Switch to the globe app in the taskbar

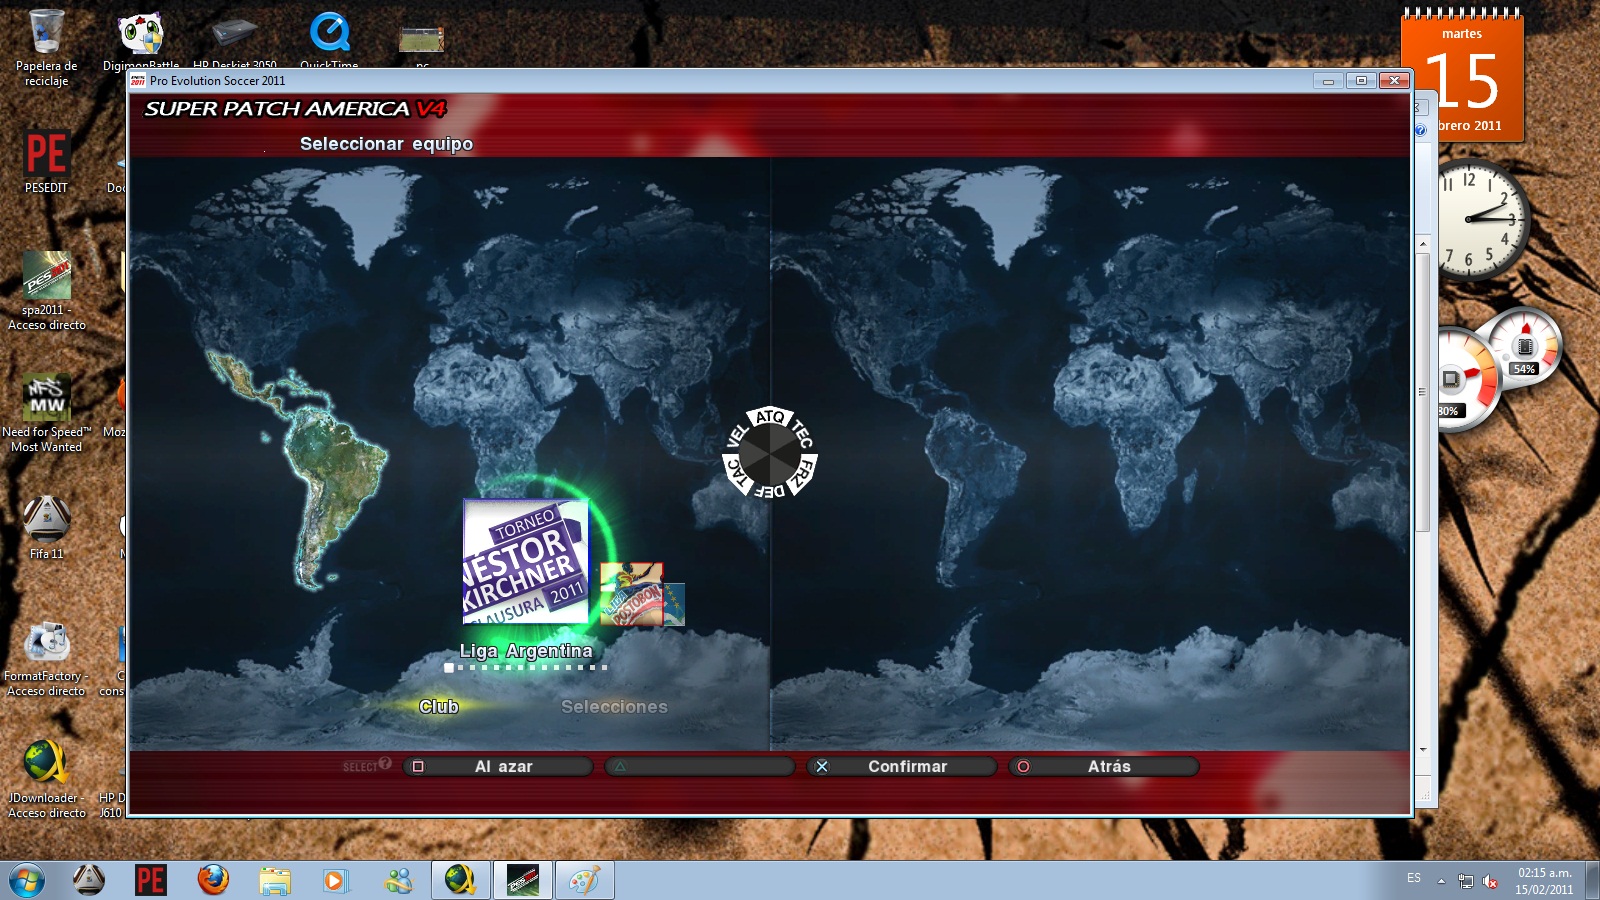tap(461, 880)
